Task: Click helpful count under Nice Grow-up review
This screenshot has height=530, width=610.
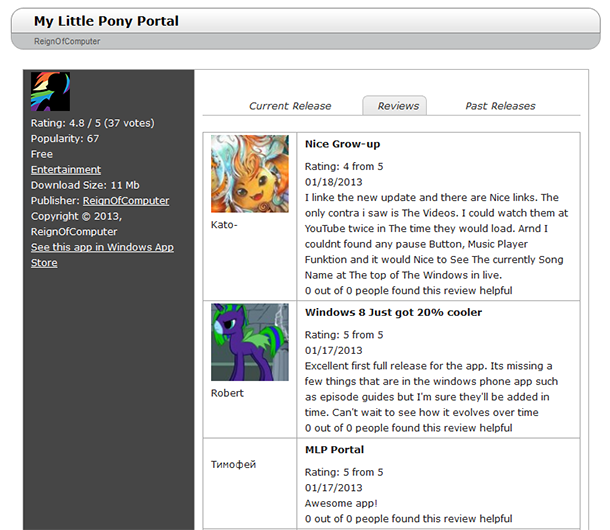Action: [x=408, y=291]
